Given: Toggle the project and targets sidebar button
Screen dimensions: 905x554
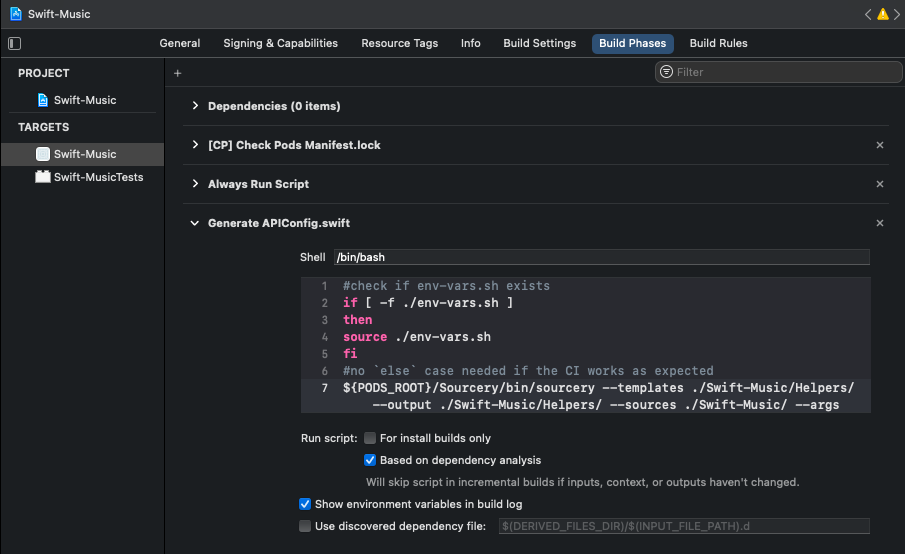Looking at the screenshot, I should point(14,43).
